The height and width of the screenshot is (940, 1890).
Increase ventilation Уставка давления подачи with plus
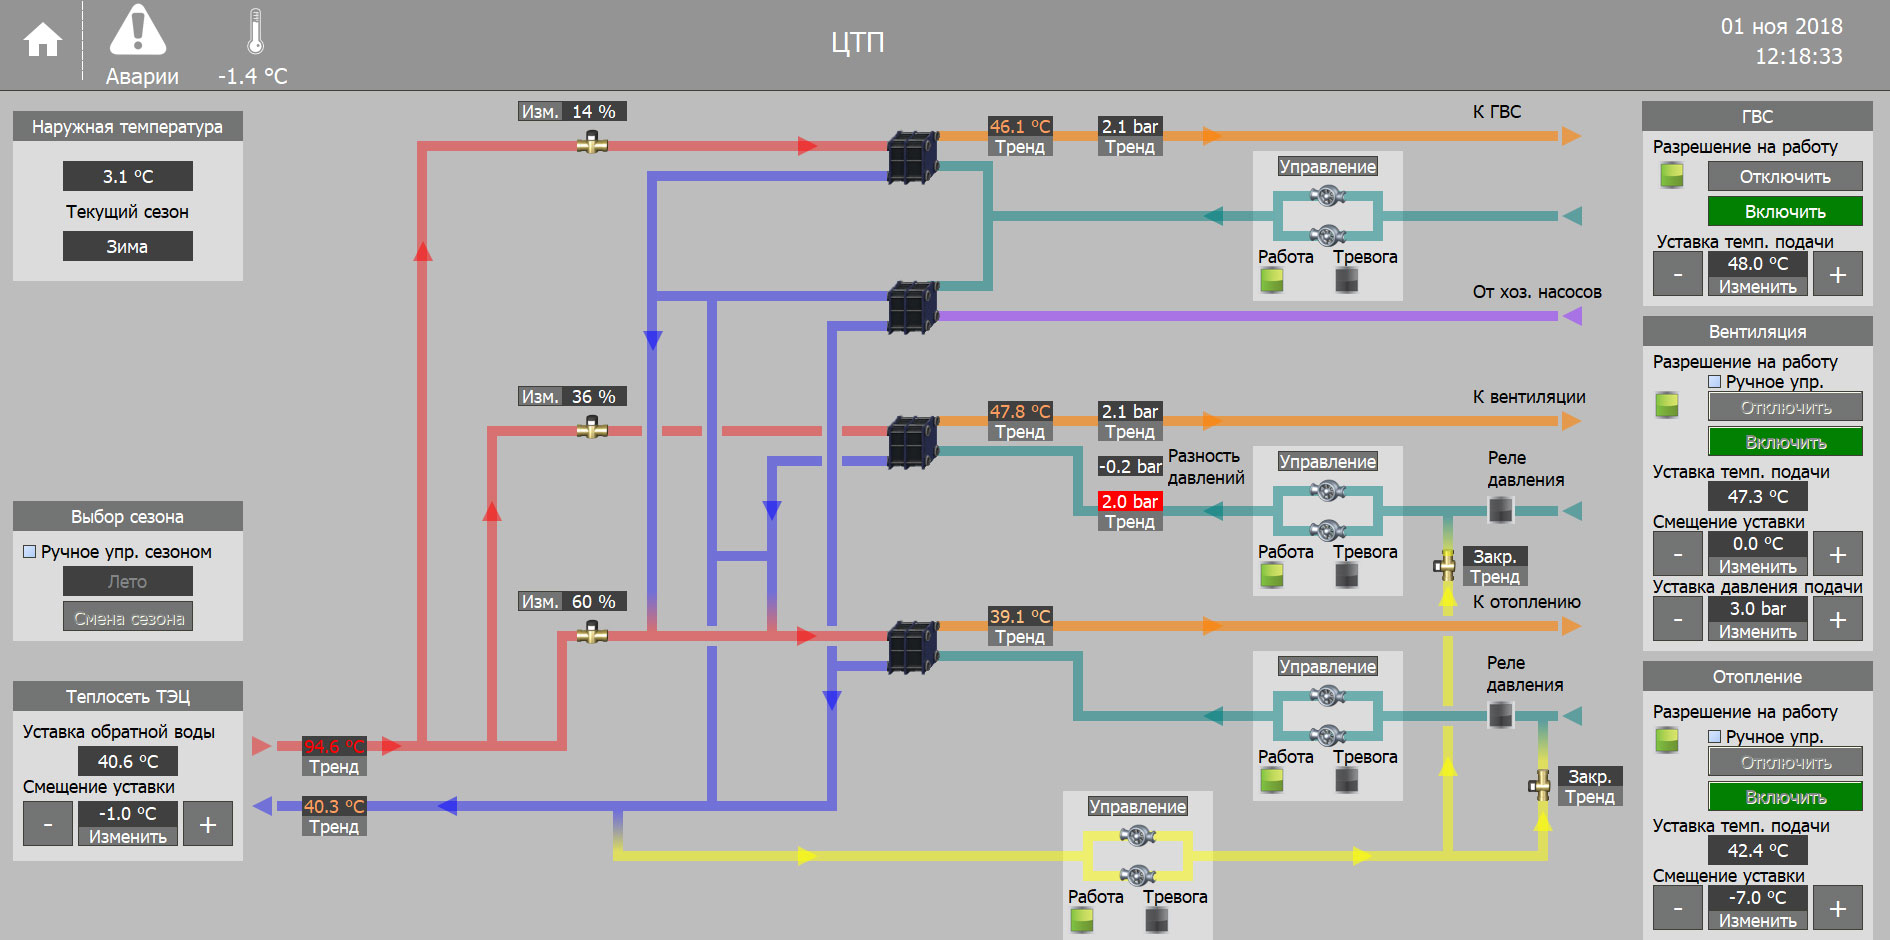[x=1838, y=620]
